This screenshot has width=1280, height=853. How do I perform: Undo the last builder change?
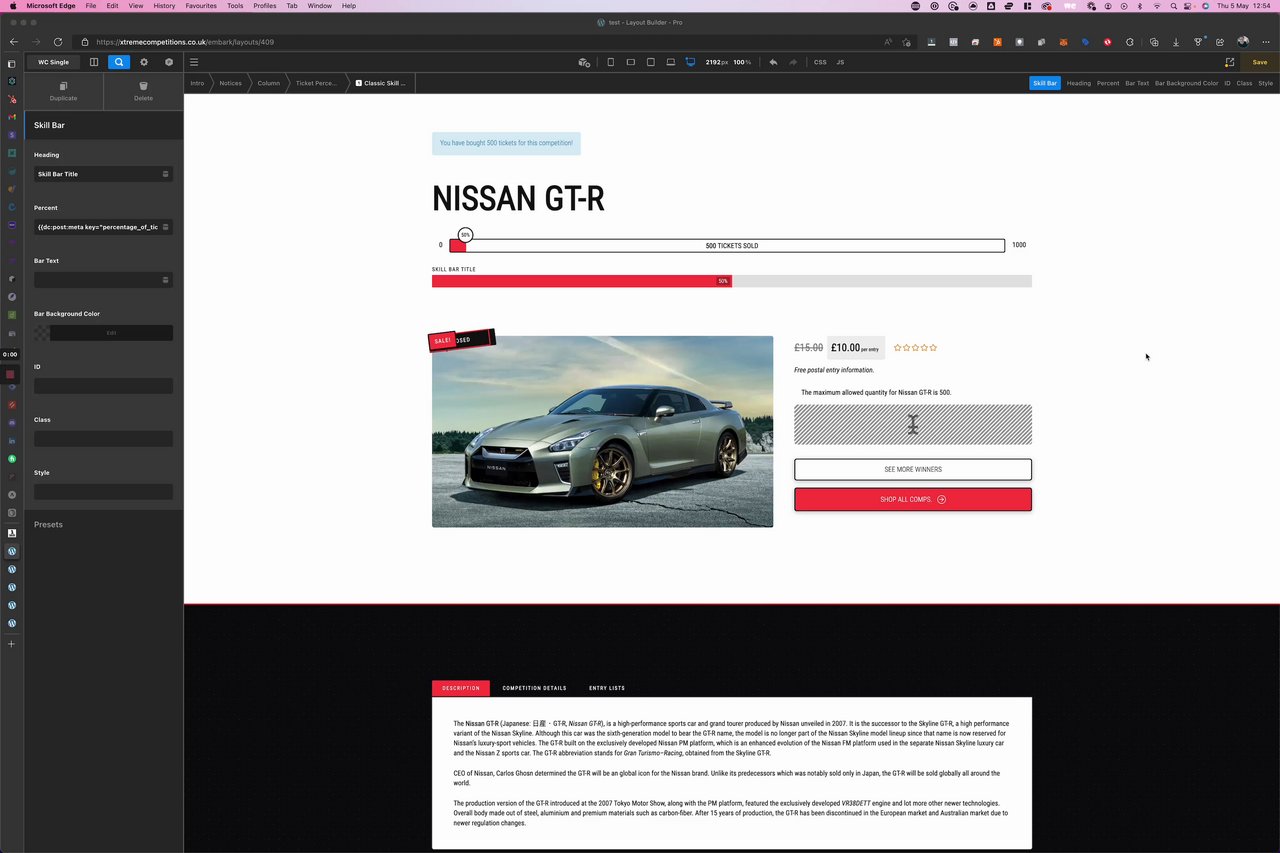coord(773,62)
